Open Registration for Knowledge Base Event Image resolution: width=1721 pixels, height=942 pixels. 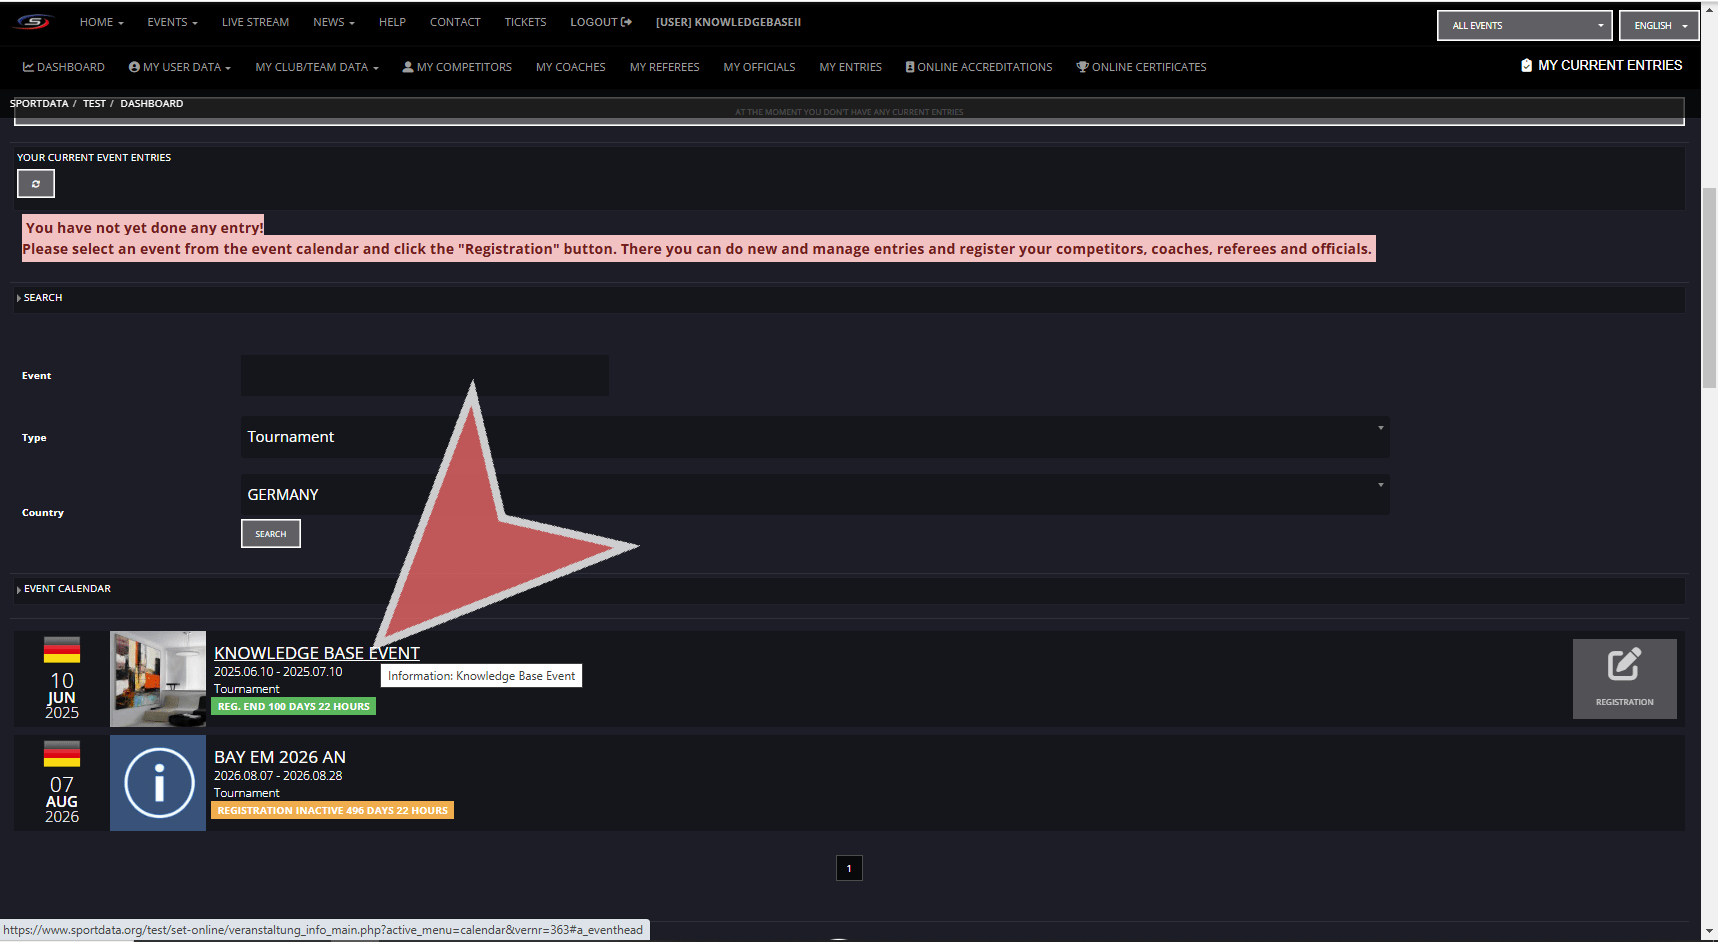[1623, 678]
